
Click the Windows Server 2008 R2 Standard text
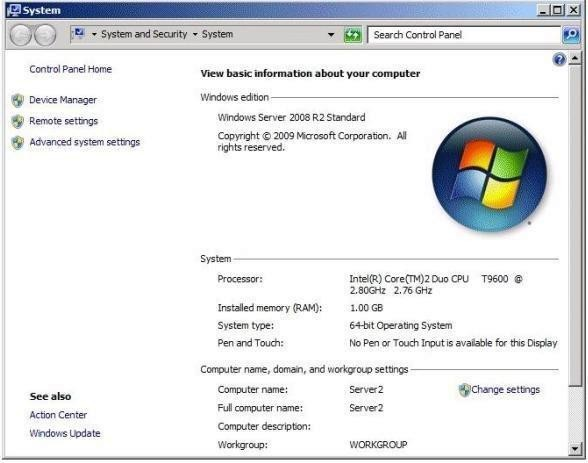pos(291,117)
